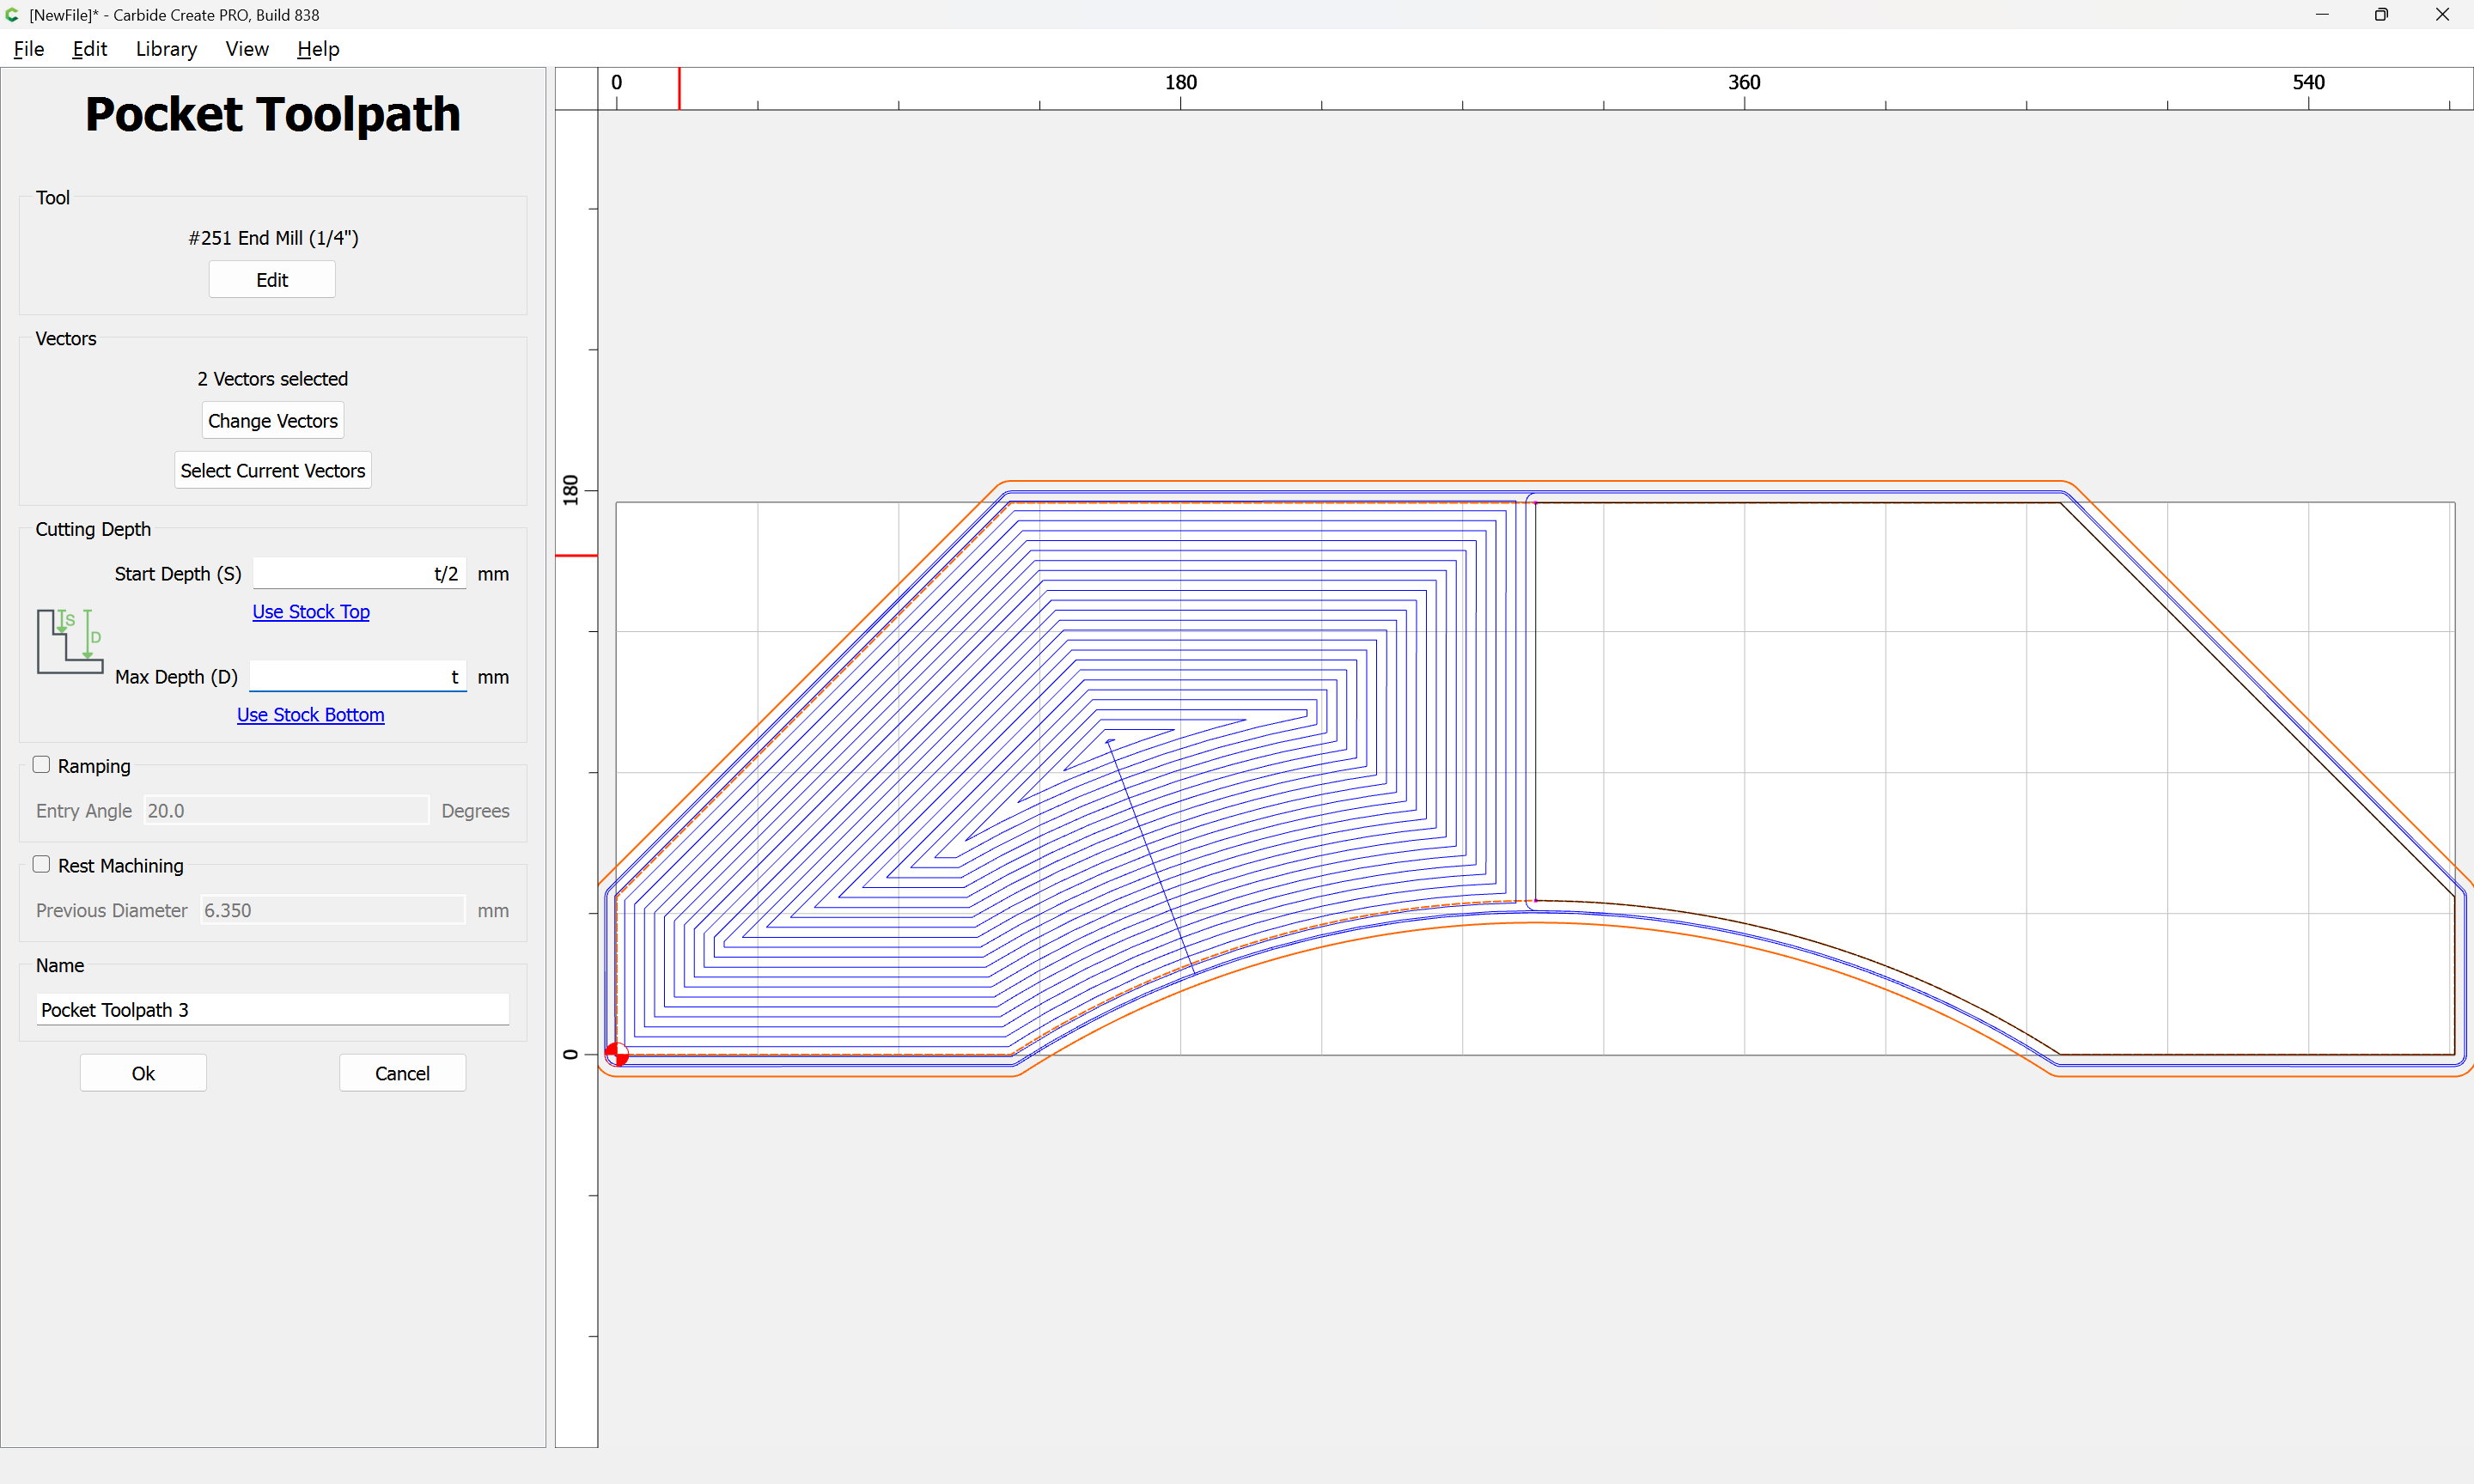
Task: Click the Use Stock Top link
Action: click(310, 612)
